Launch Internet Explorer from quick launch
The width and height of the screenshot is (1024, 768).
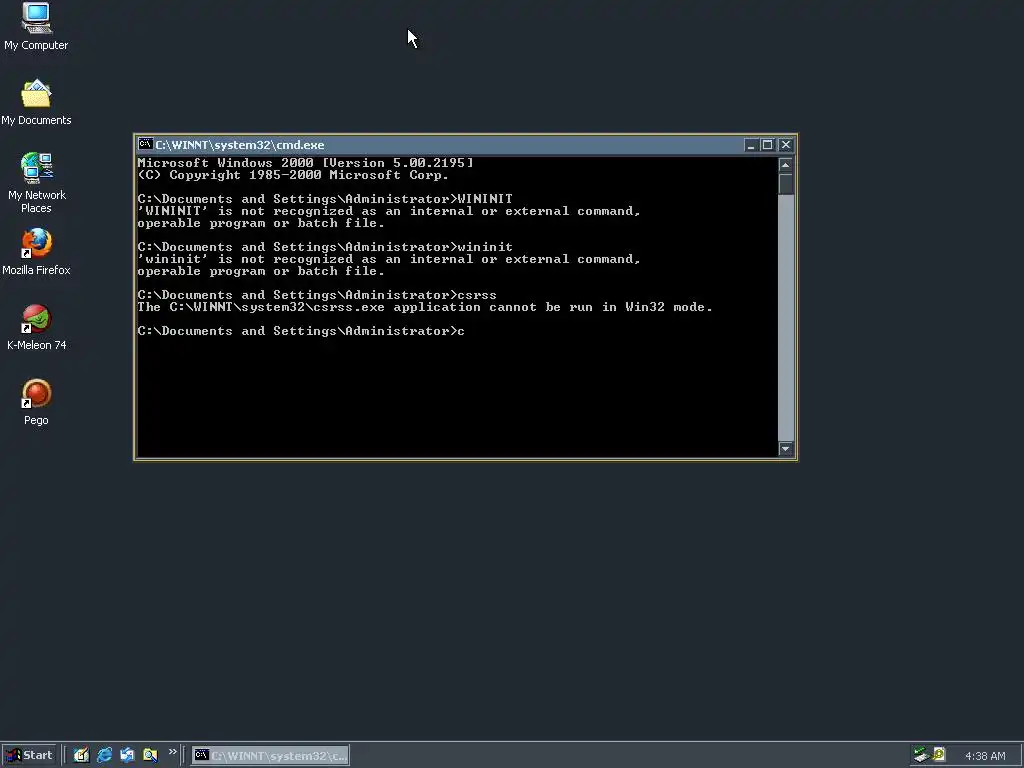pyautogui.click(x=104, y=755)
